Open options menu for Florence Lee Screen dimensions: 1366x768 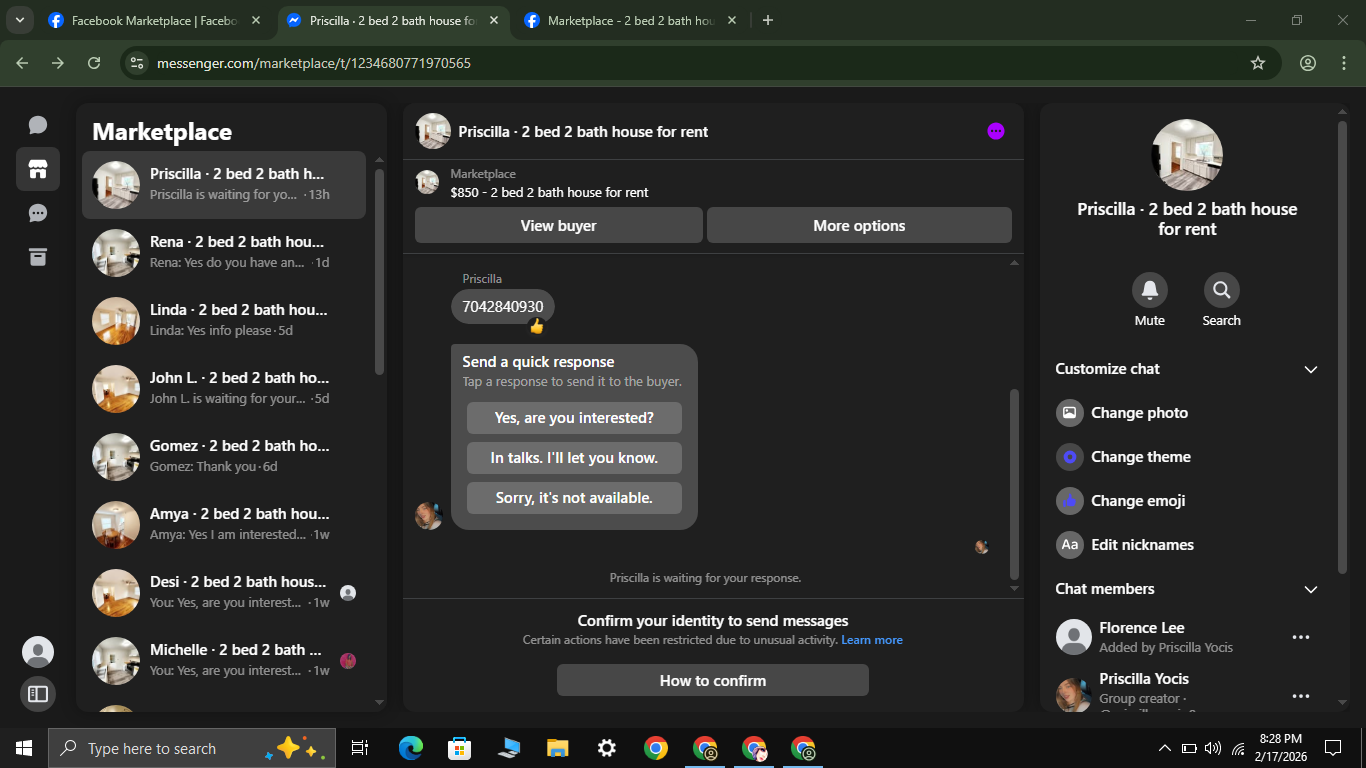[x=1300, y=637]
